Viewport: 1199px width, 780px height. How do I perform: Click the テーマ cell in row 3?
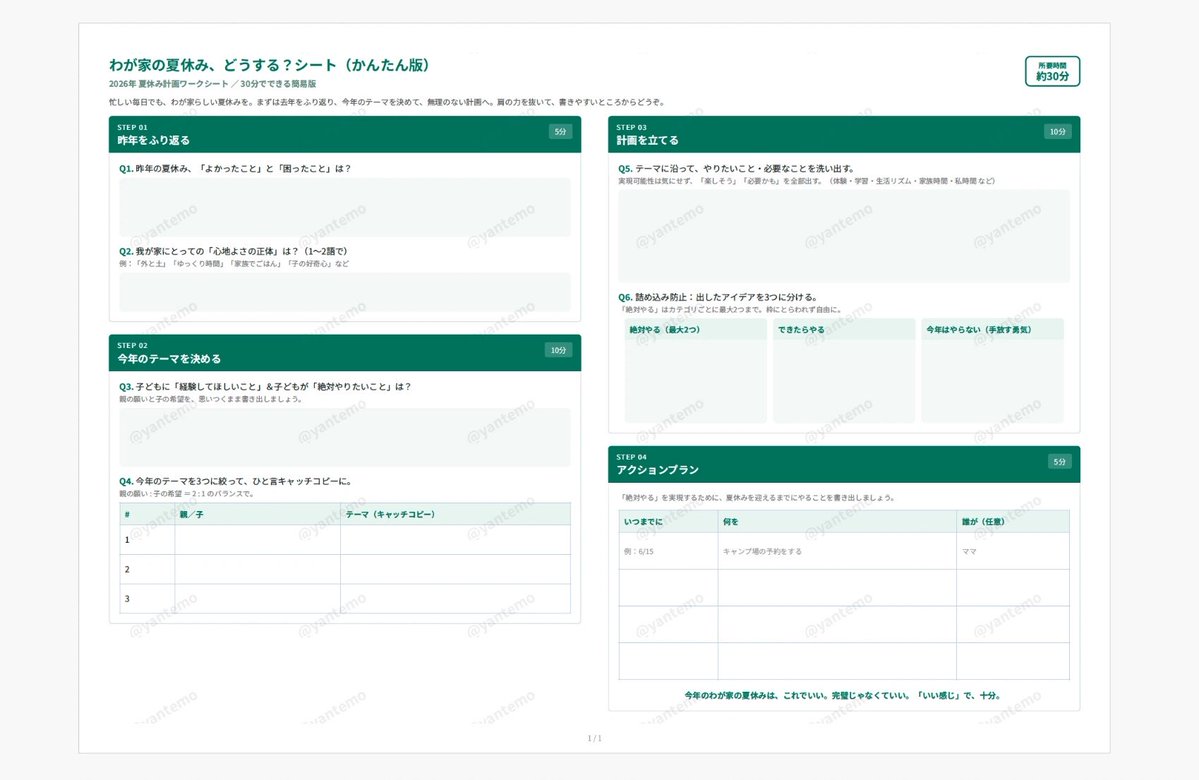point(456,599)
